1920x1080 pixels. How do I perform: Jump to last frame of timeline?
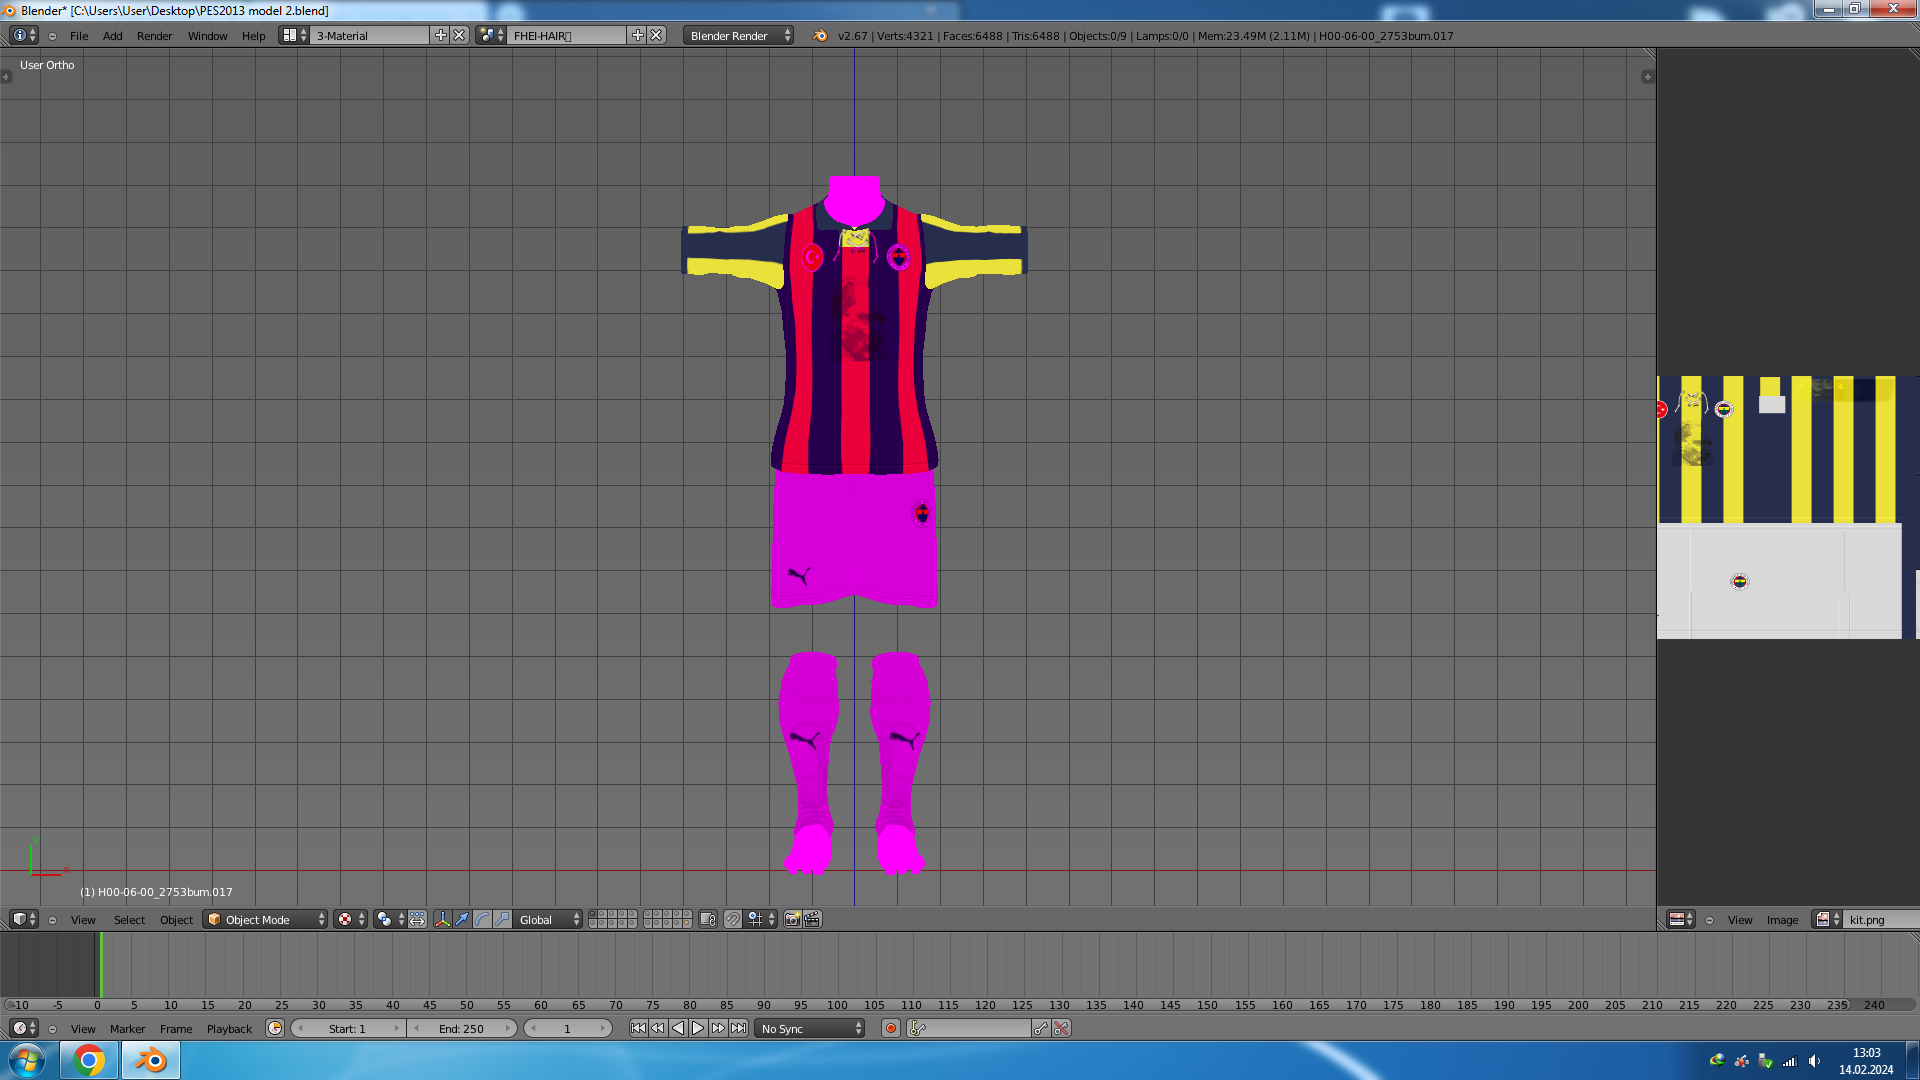pyautogui.click(x=738, y=1028)
